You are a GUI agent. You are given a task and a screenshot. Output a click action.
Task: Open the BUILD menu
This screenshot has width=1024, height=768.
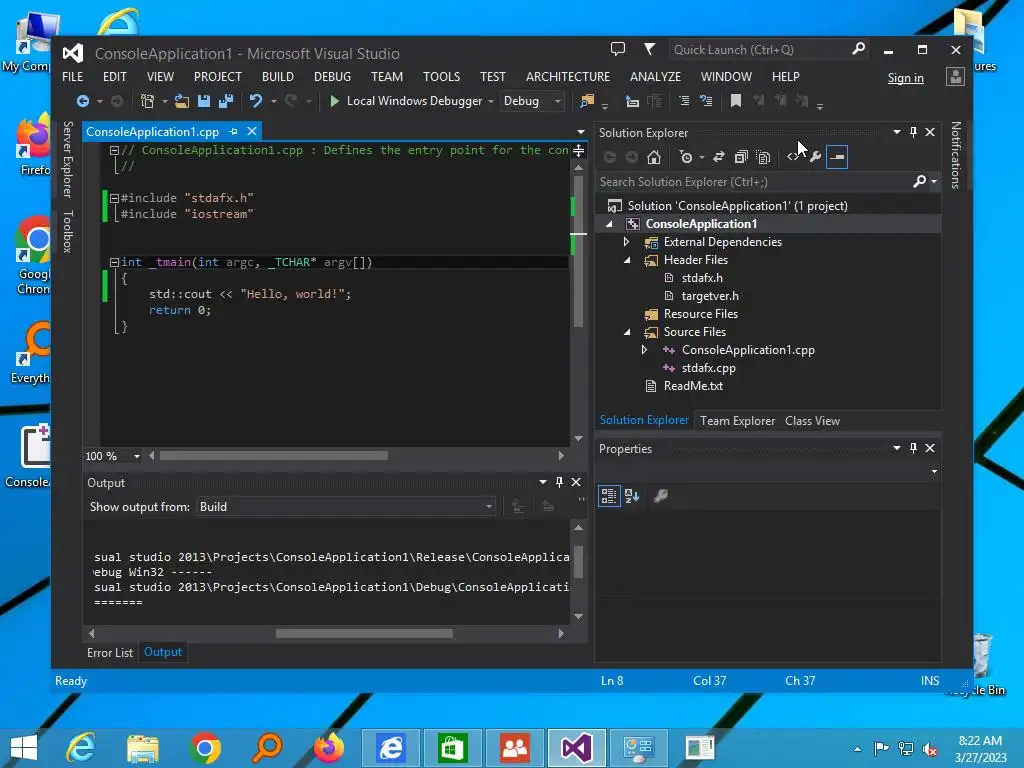pos(278,77)
